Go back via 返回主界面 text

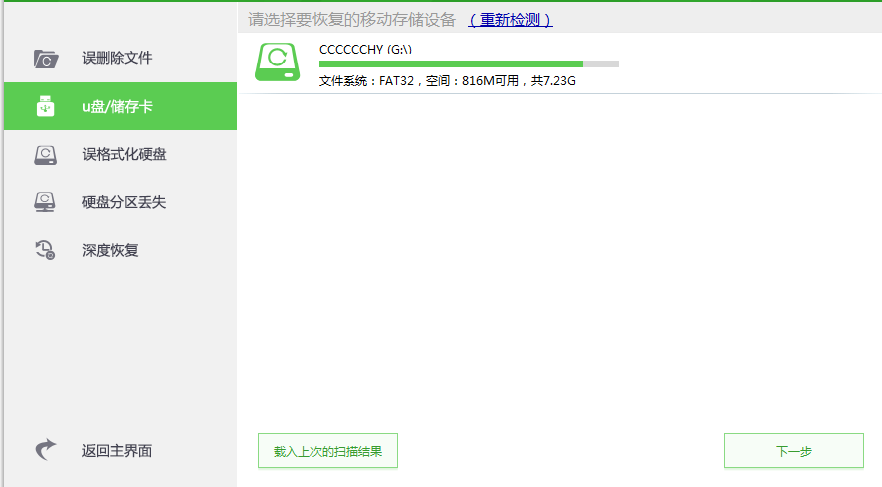[117, 451]
